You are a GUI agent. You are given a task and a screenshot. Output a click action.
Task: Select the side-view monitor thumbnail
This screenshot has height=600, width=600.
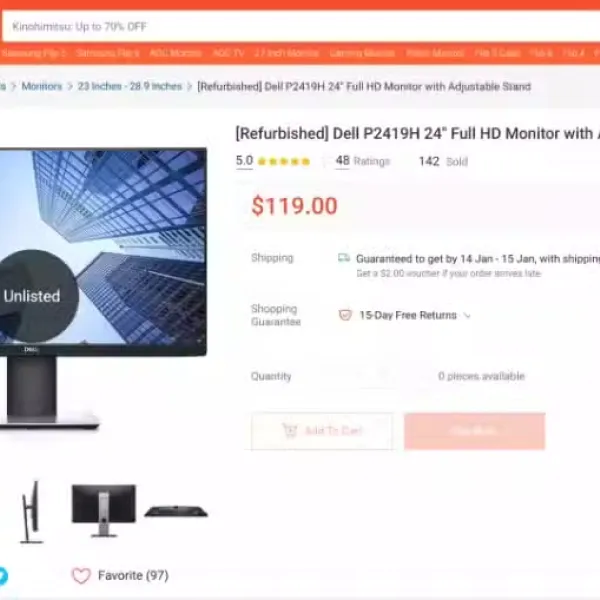point(31,512)
